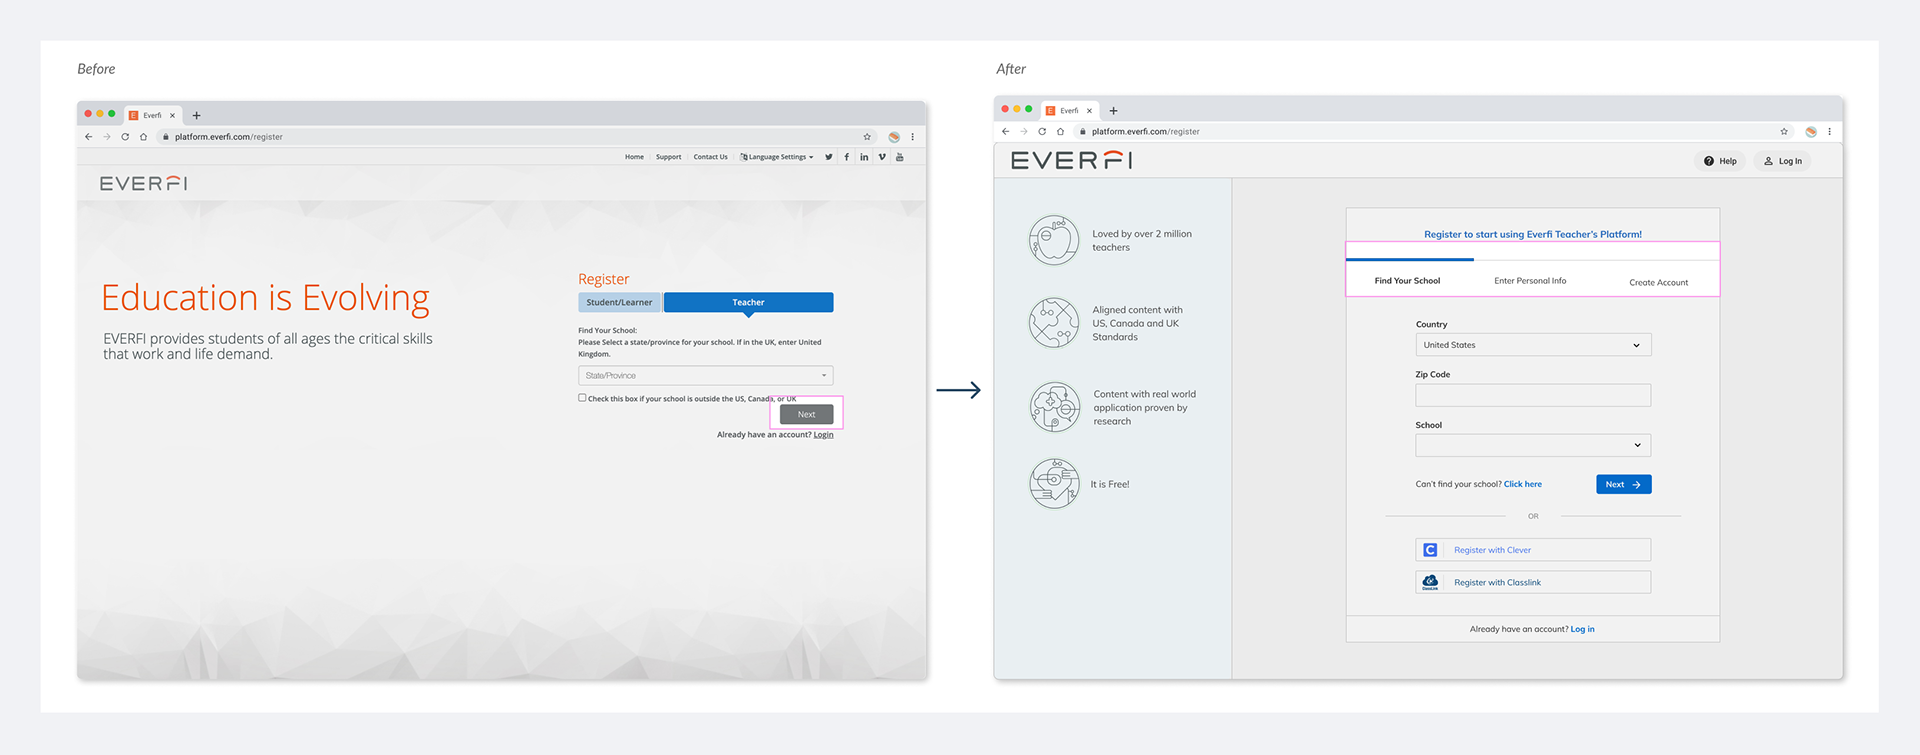The width and height of the screenshot is (1920, 755).
Task: Open Support menu link in Before header
Action: click(668, 157)
